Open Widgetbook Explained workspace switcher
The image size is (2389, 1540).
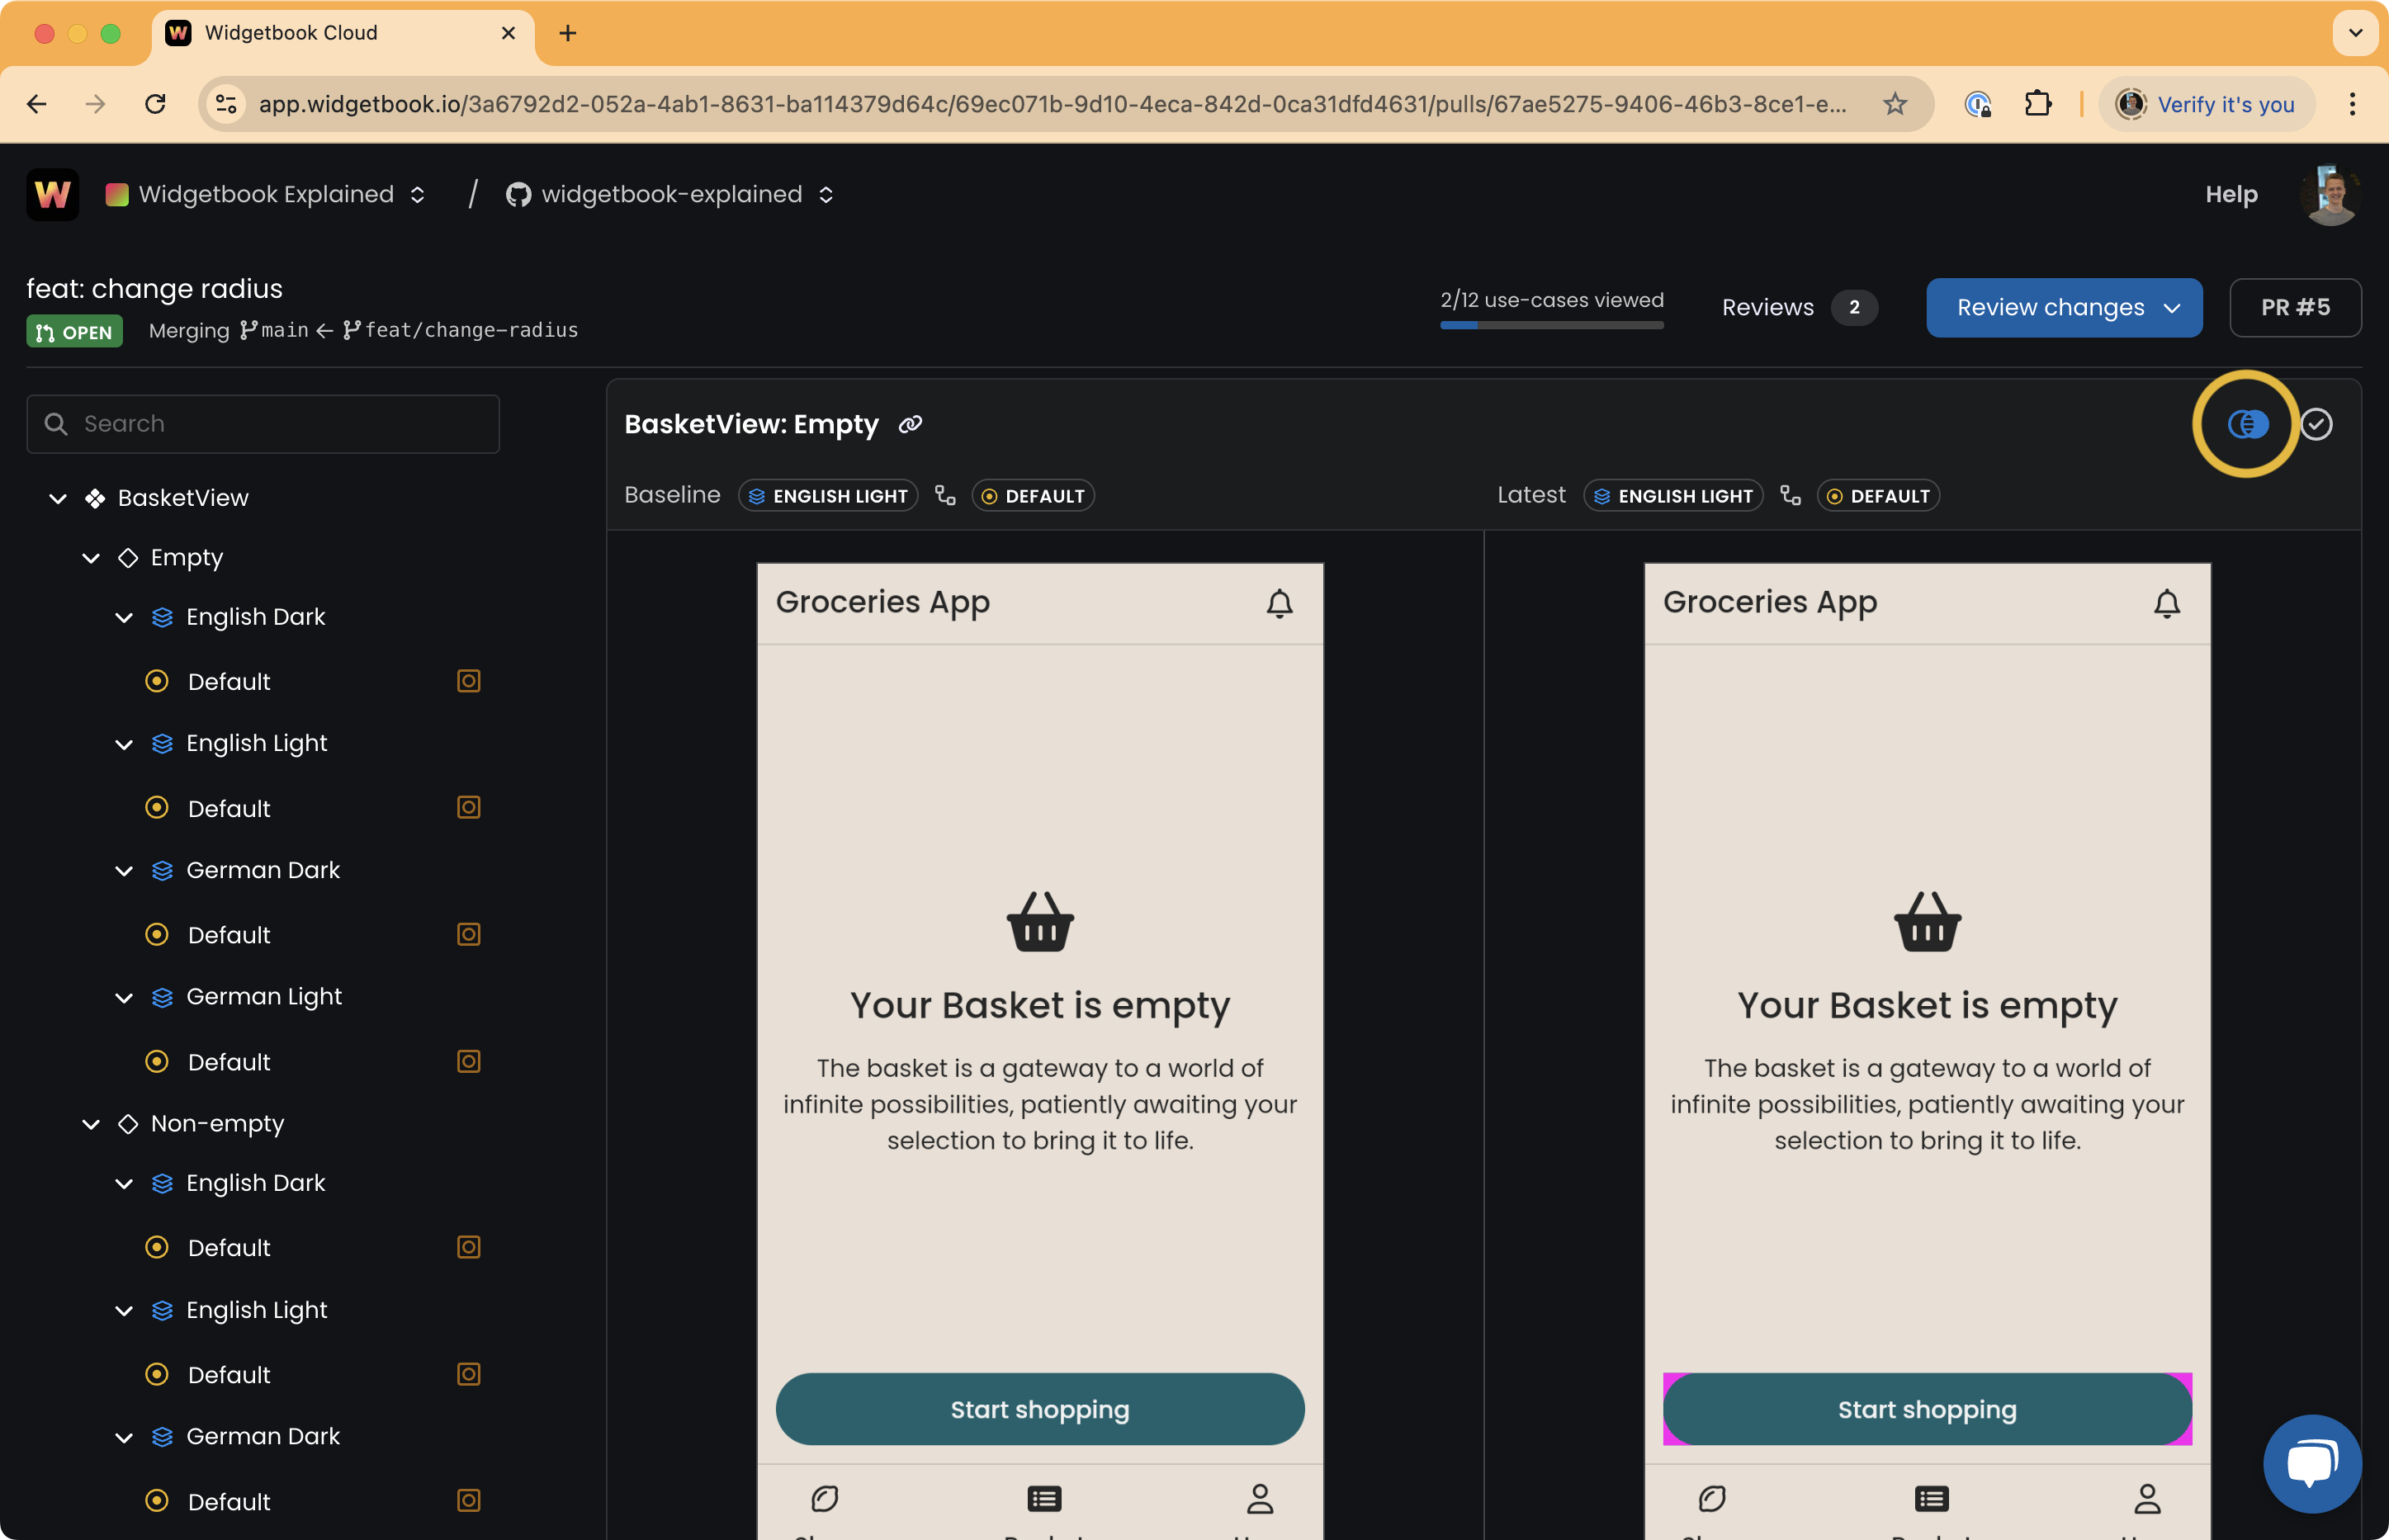point(266,194)
